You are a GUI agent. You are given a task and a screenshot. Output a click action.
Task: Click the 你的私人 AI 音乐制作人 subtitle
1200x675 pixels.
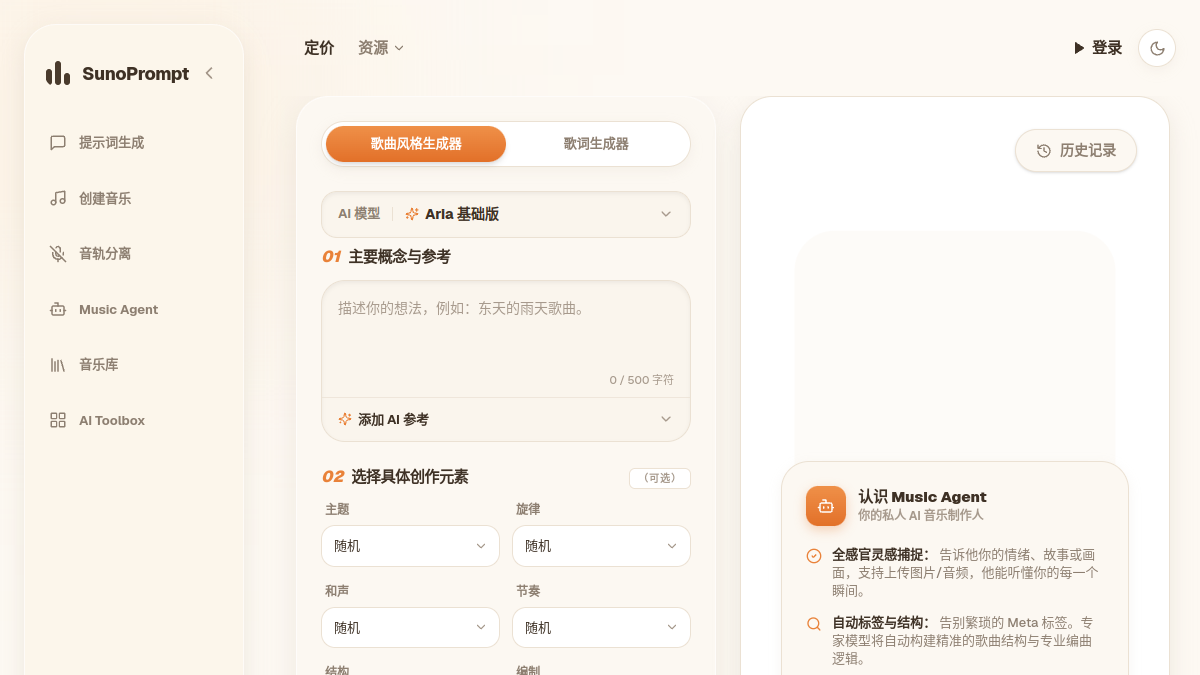pyautogui.click(x=921, y=515)
